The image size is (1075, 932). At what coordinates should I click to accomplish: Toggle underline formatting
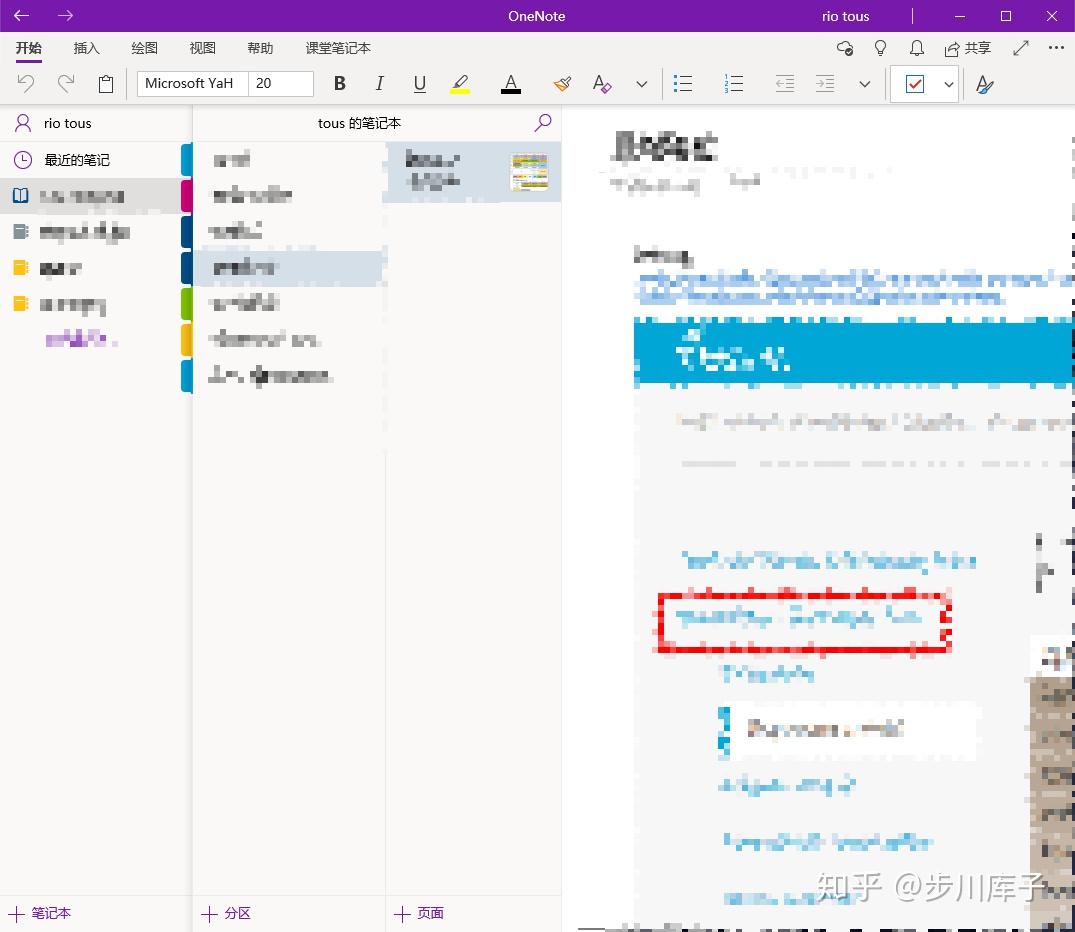point(419,84)
